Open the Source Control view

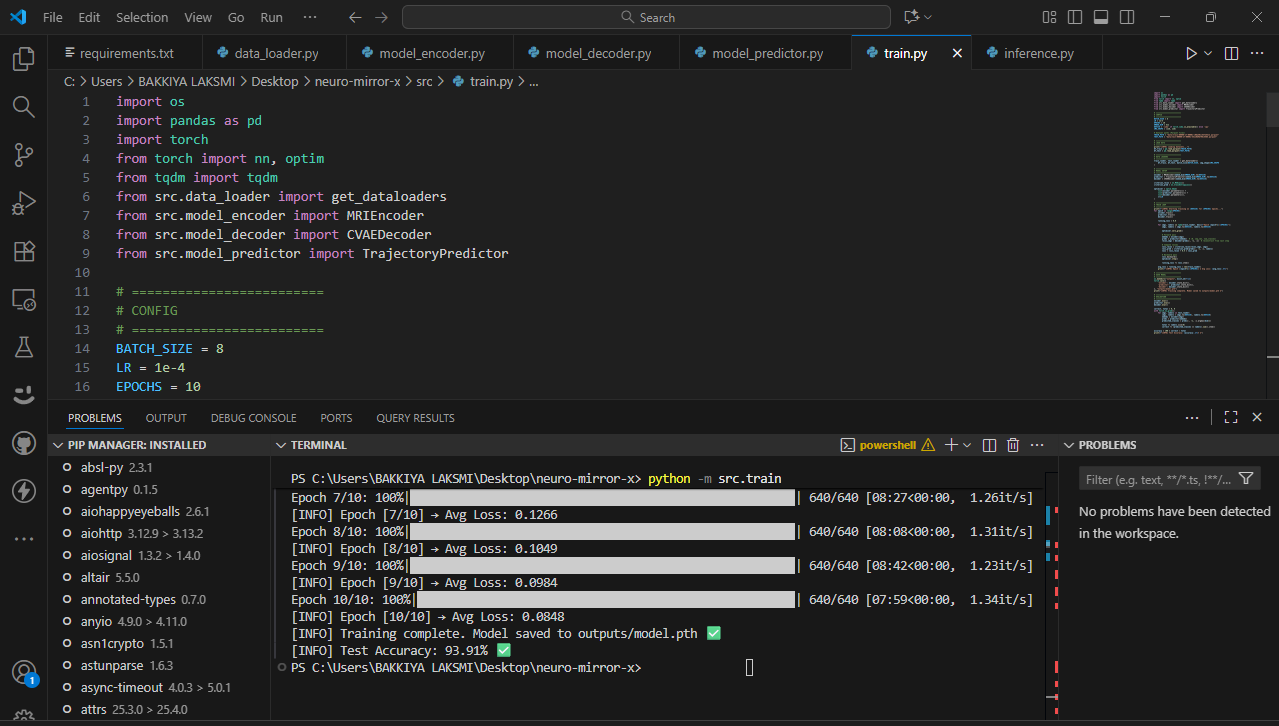click(24, 154)
